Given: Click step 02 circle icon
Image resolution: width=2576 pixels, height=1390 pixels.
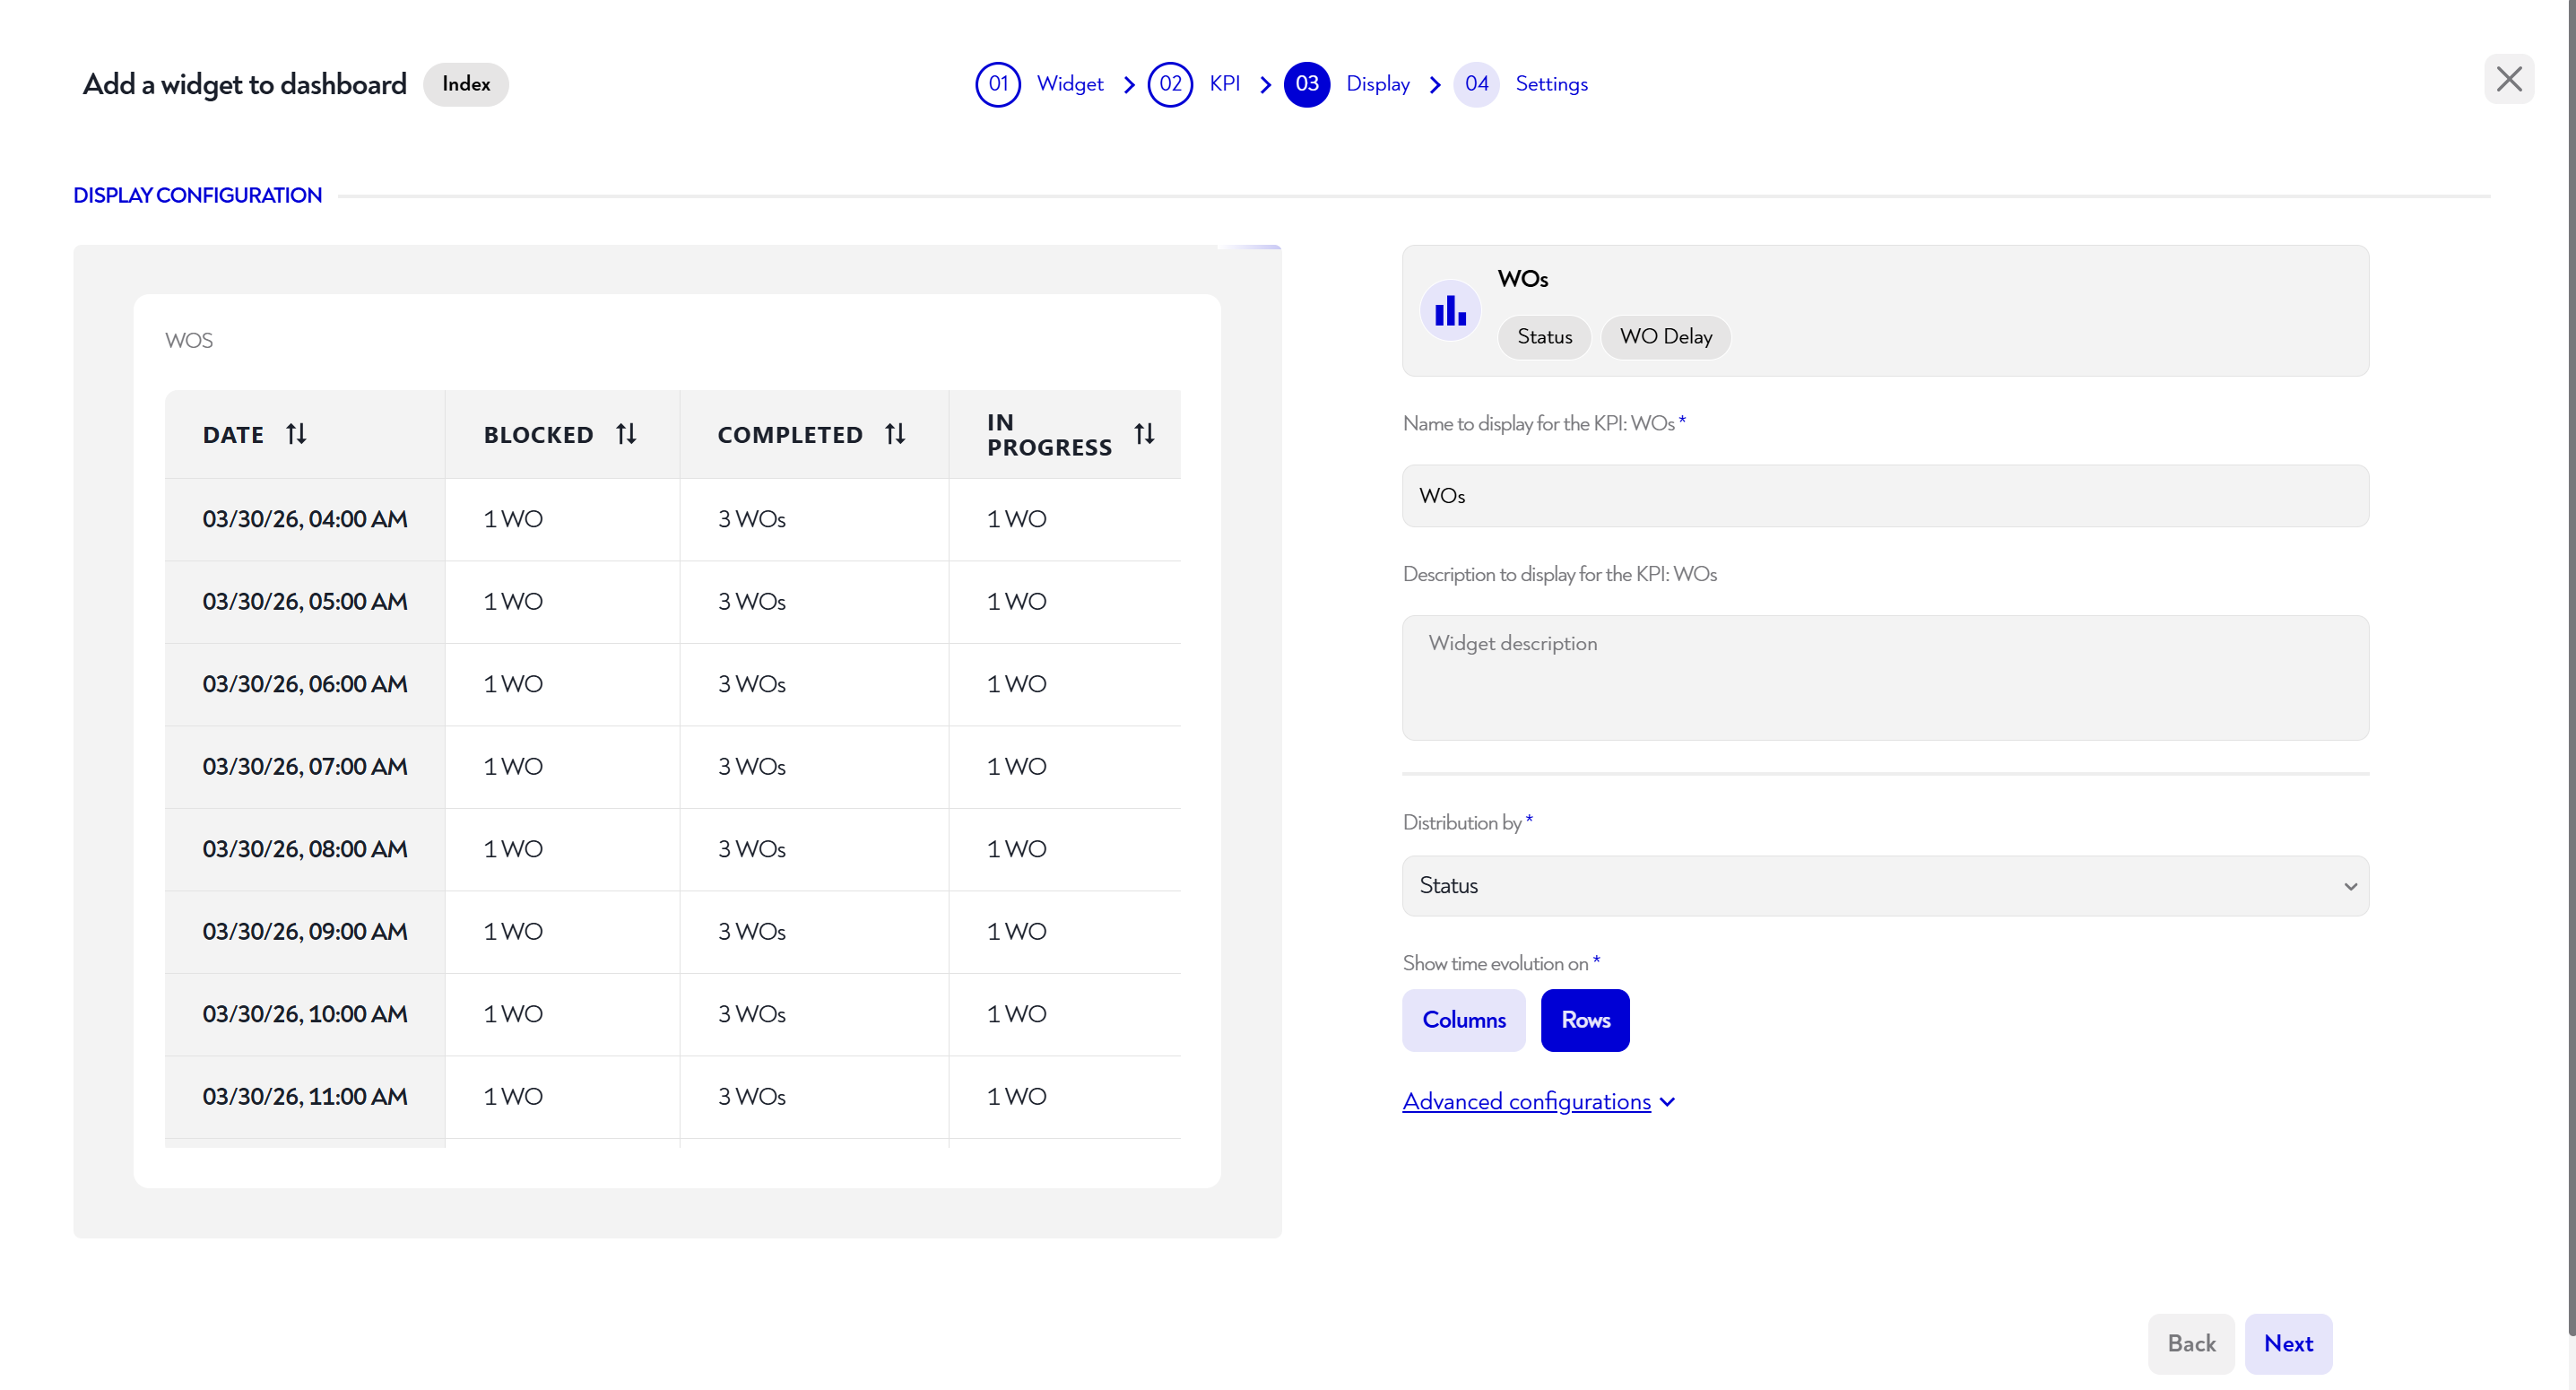Looking at the screenshot, I should (x=1169, y=84).
